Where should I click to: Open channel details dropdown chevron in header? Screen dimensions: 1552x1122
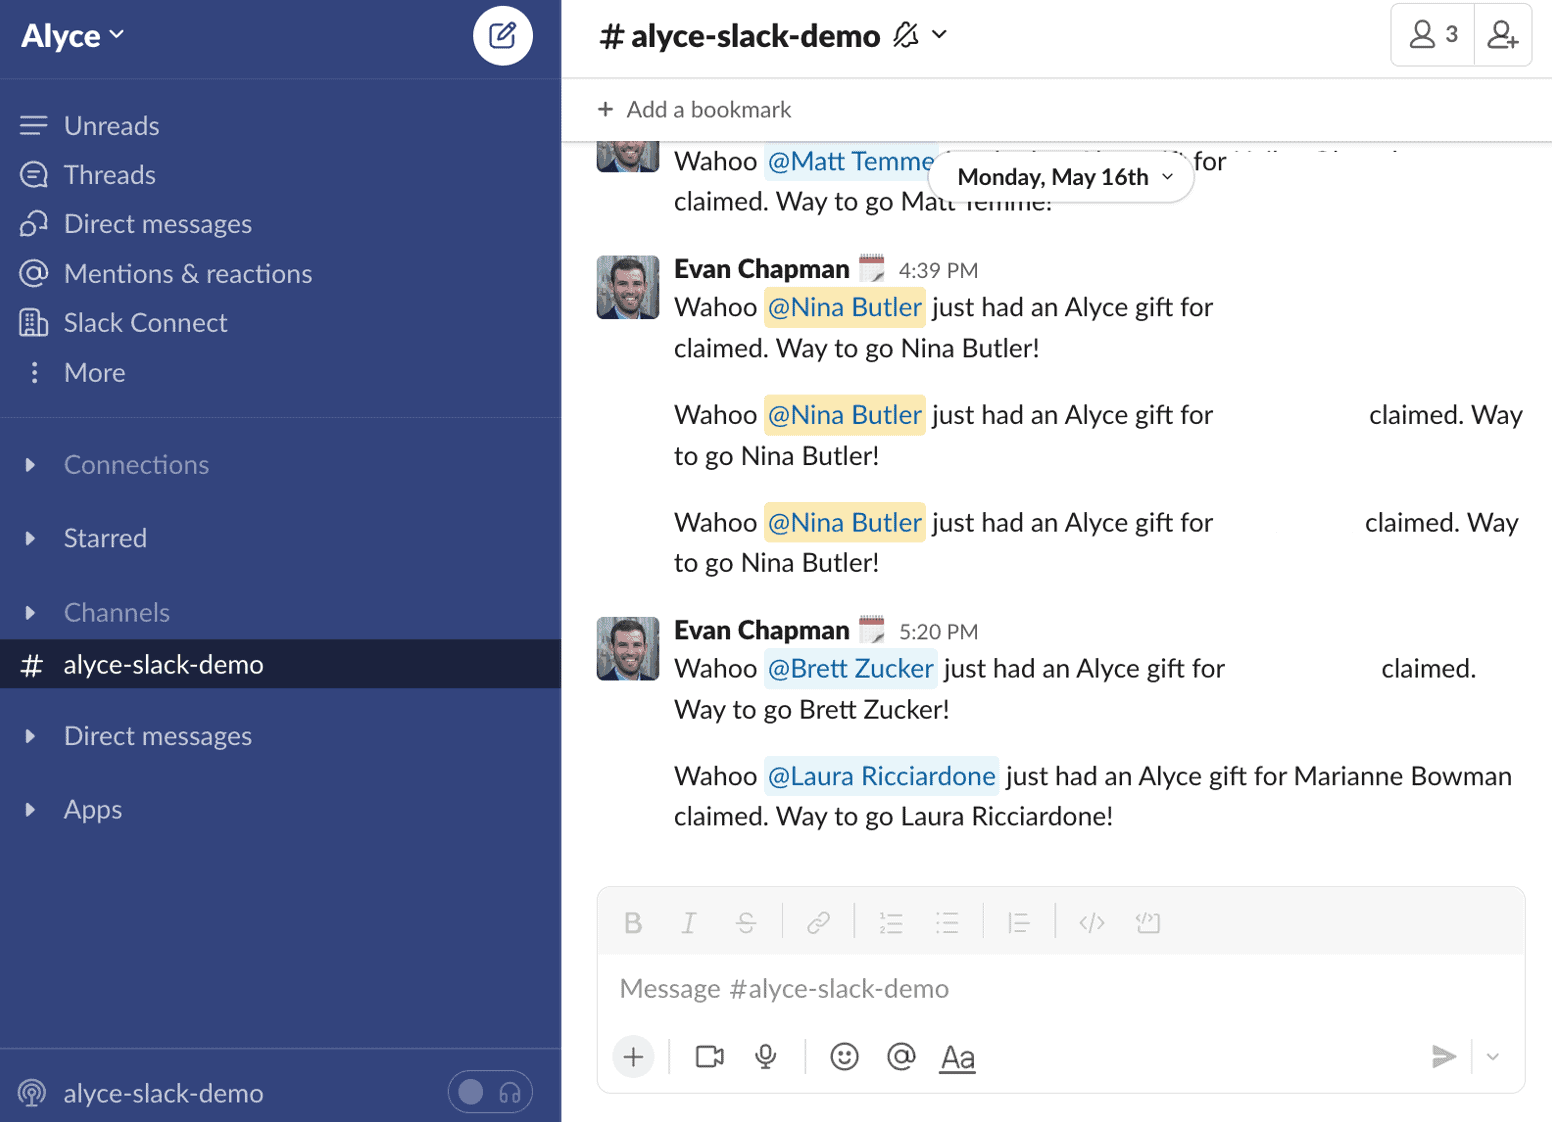click(939, 35)
